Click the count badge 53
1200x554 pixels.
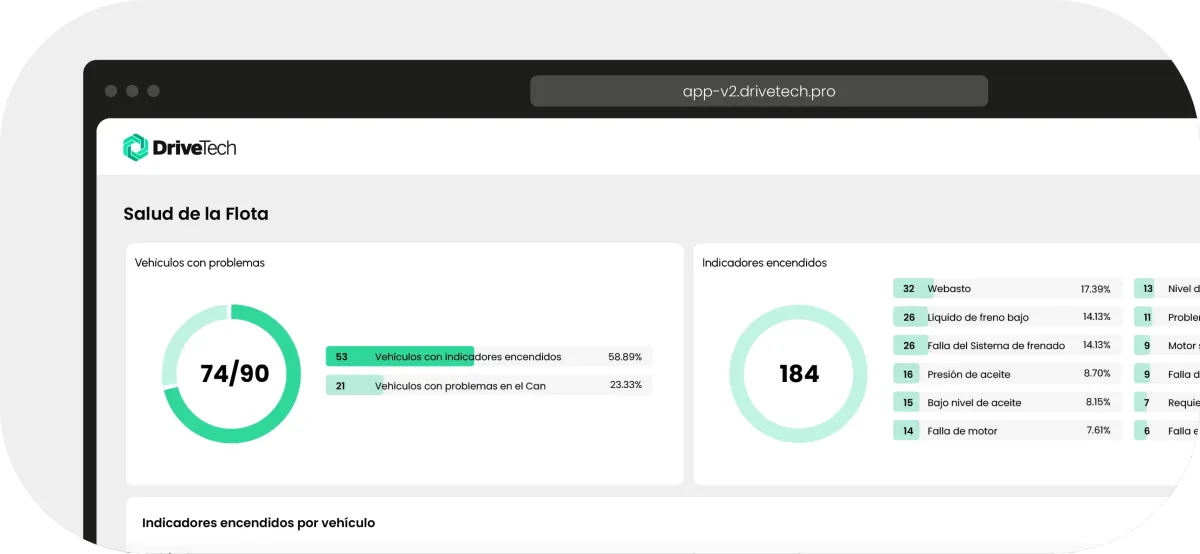(x=341, y=356)
